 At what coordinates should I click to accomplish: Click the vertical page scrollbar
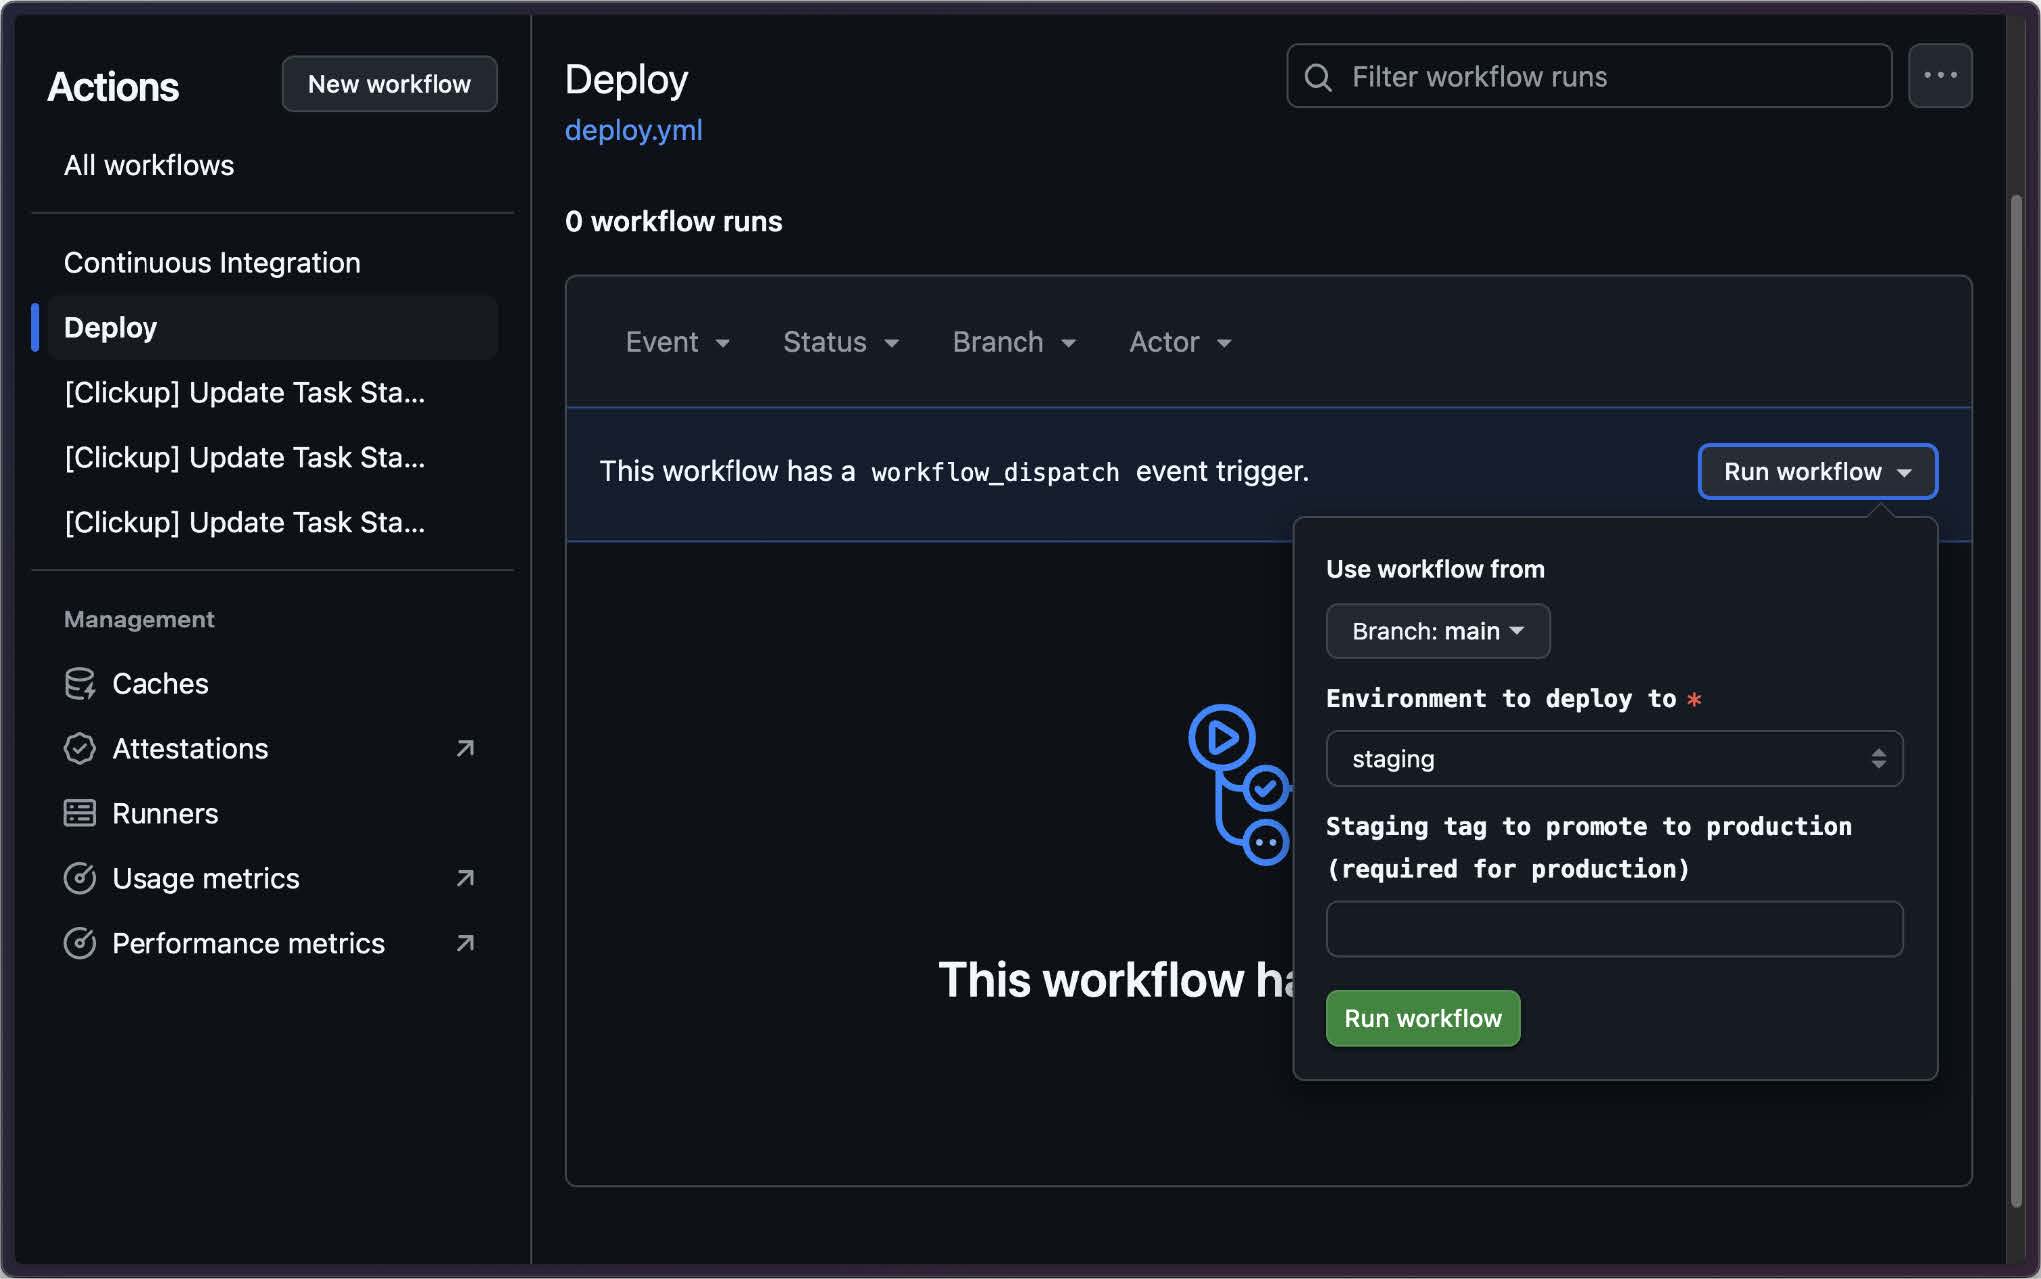[x=2016, y=700]
